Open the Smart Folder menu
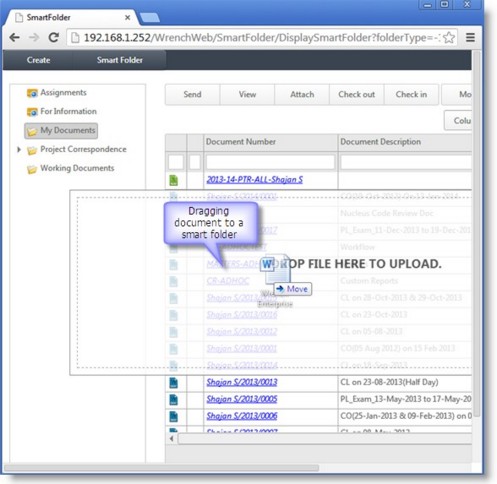Screen dimensions: 497x484 pyautogui.click(x=120, y=60)
